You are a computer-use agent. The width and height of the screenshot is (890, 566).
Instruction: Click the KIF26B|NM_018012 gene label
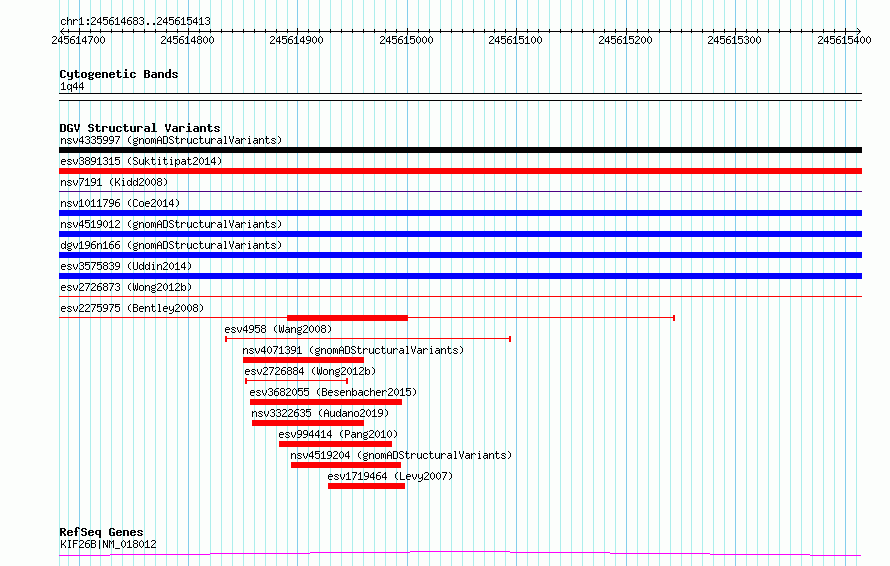(108, 544)
